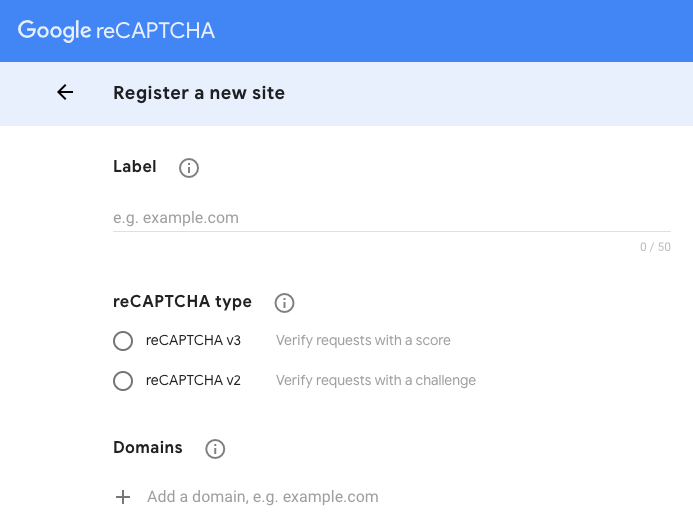Click the "Register a new site" heading

point(199,93)
